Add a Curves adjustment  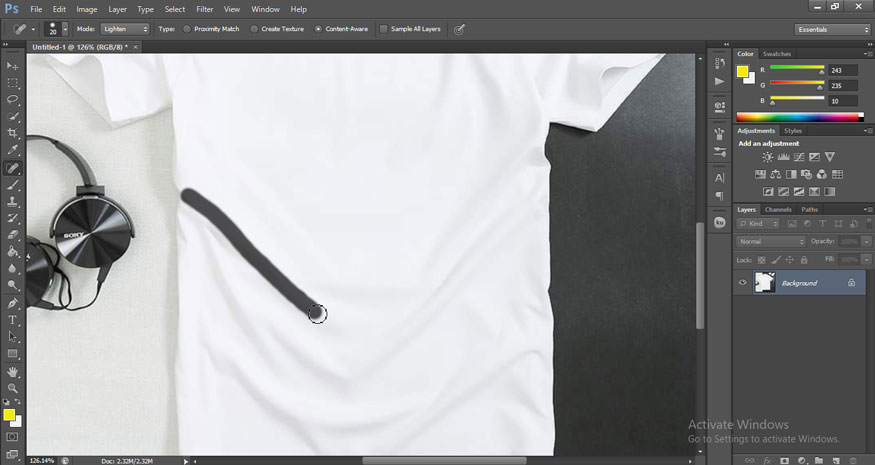tap(799, 157)
